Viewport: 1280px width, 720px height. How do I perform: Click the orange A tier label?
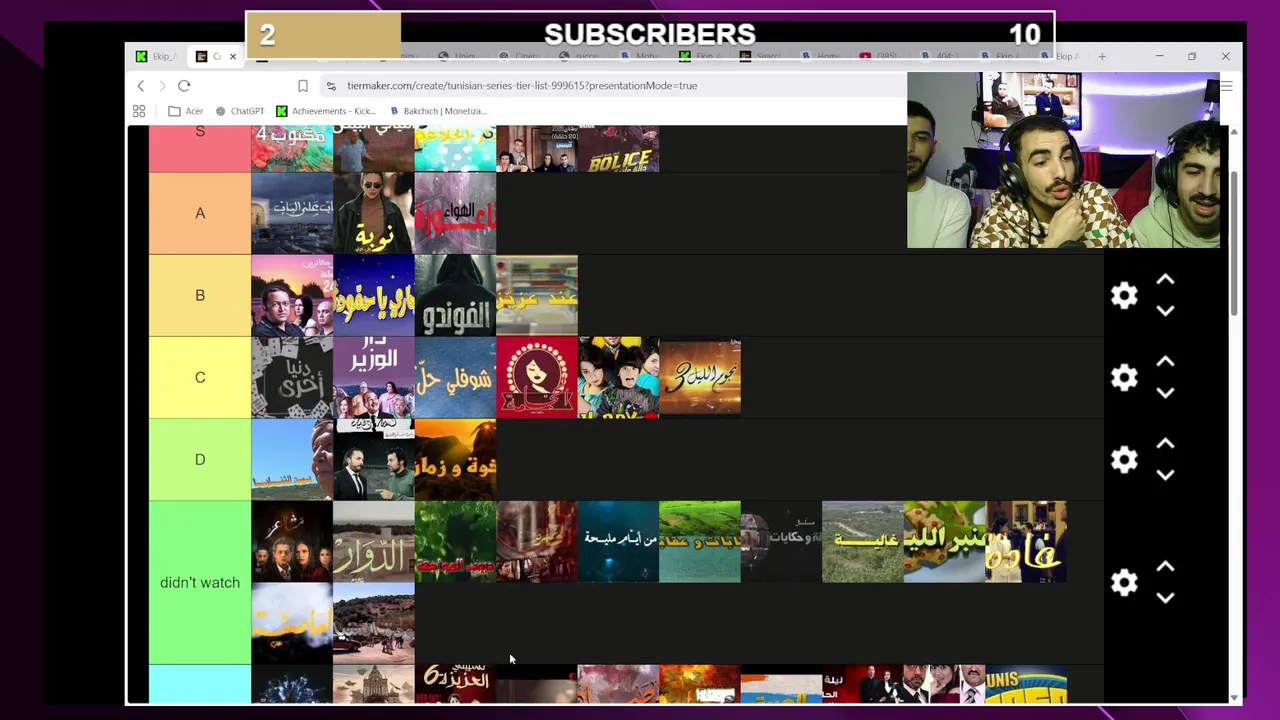(200, 213)
